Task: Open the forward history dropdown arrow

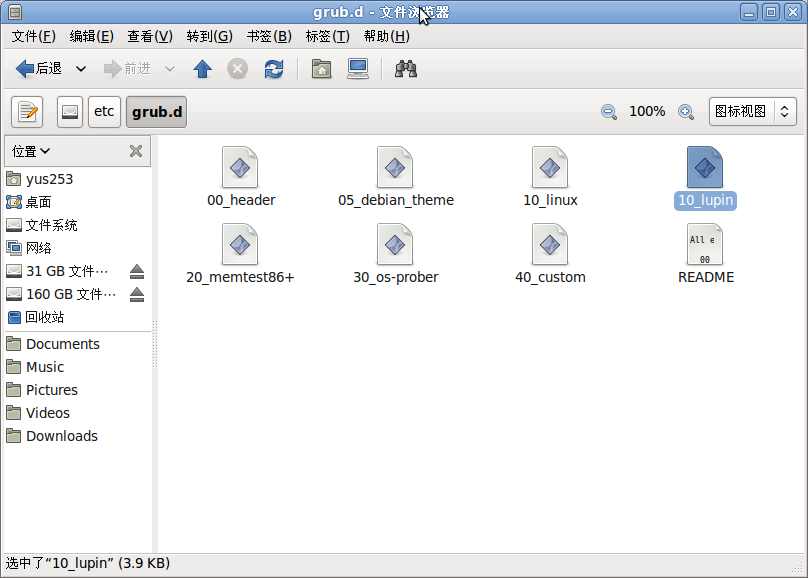Action: [170, 69]
